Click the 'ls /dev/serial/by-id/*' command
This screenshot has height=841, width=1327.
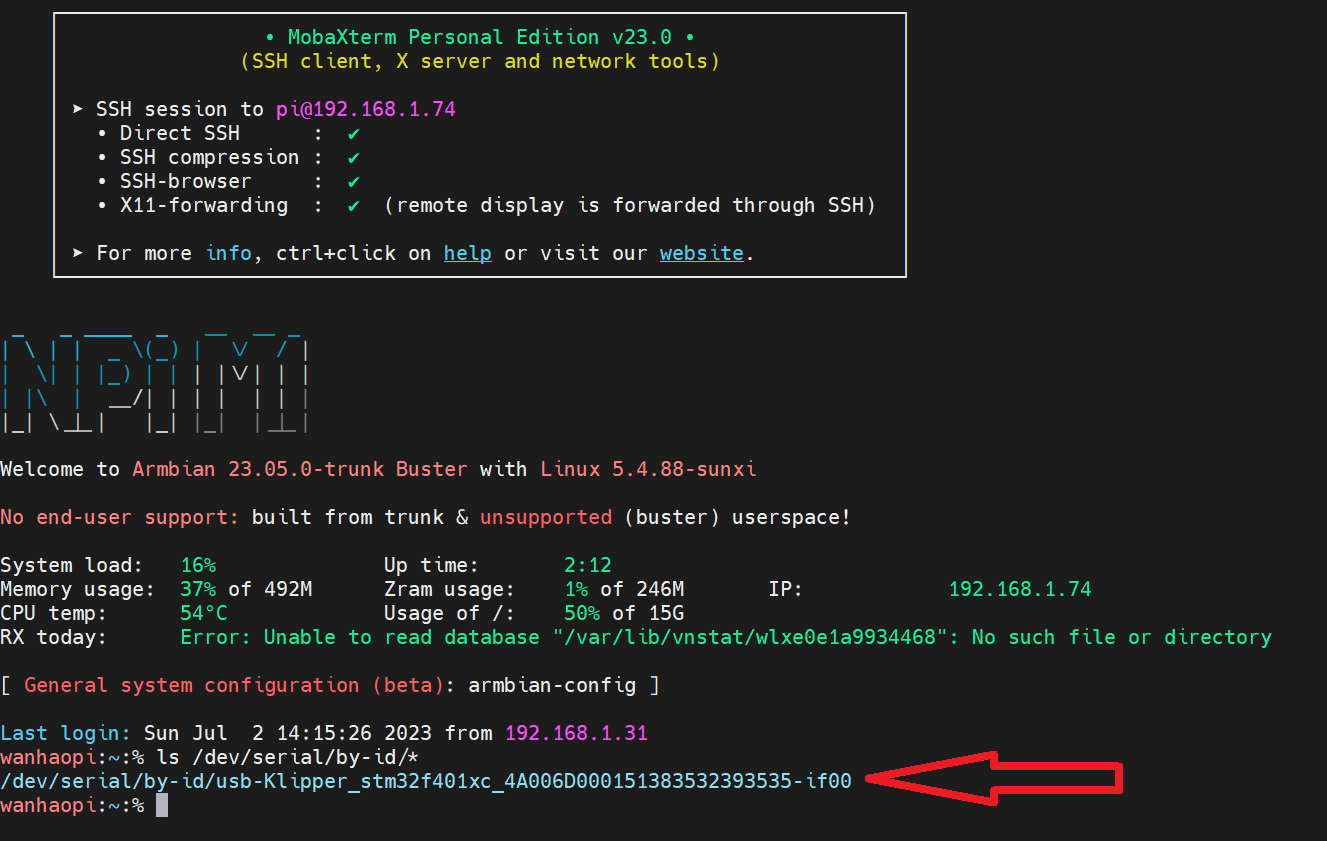point(289,757)
